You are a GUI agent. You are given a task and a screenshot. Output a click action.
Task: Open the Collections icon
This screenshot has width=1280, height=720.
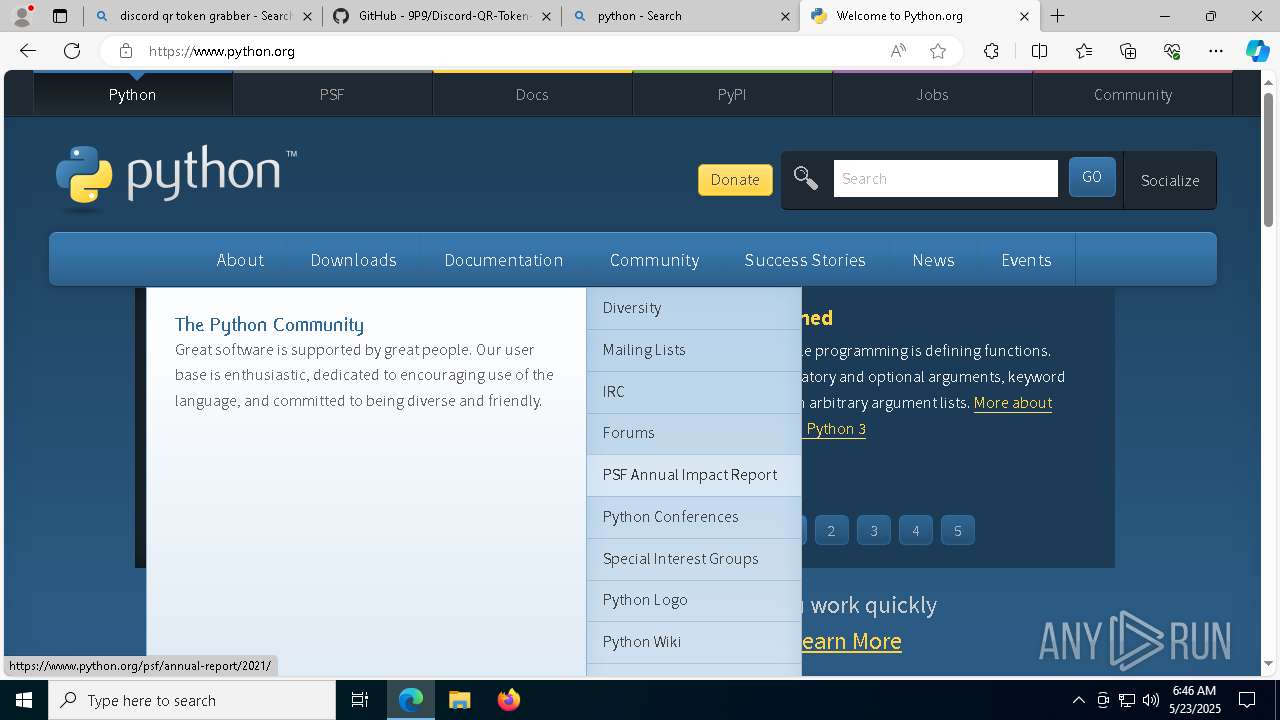click(1128, 51)
